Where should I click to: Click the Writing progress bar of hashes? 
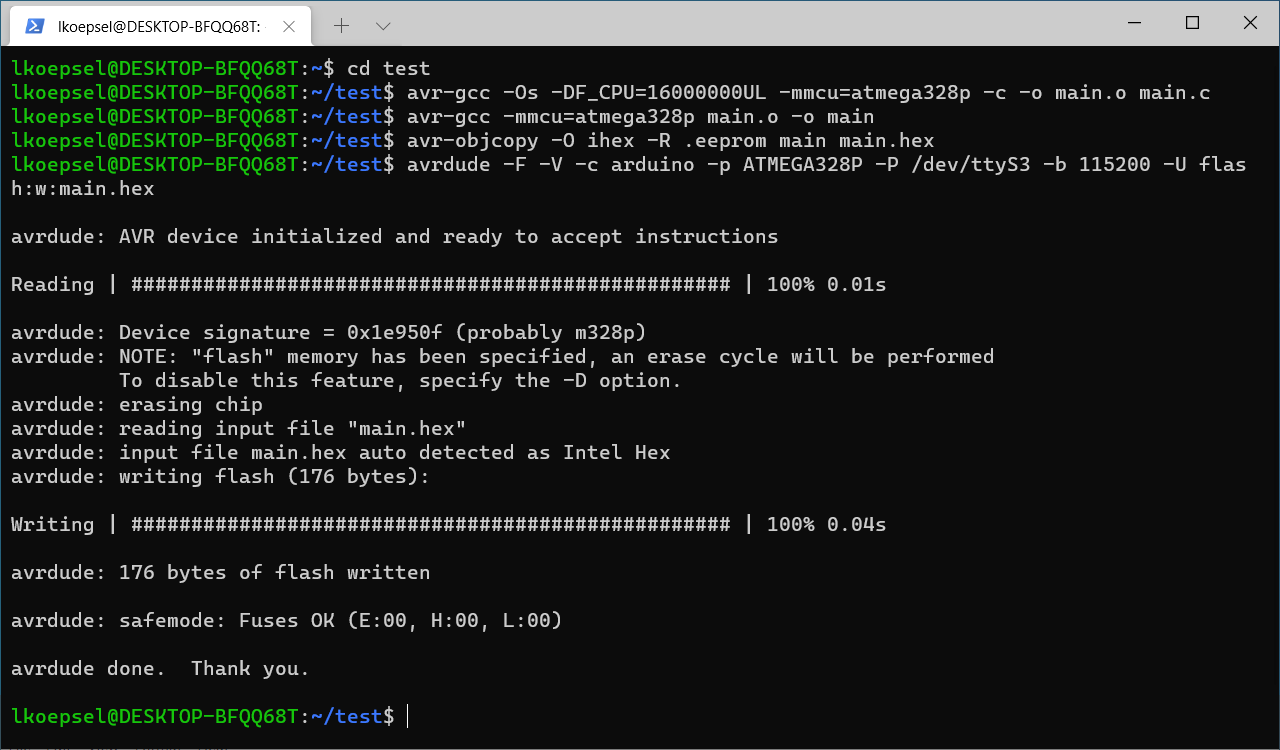pyautogui.click(x=431, y=524)
